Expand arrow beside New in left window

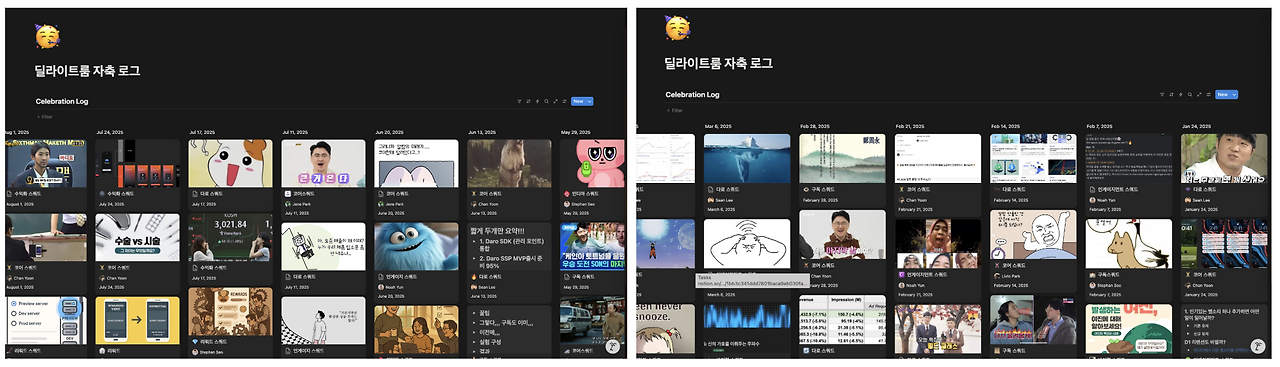click(589, 101)
